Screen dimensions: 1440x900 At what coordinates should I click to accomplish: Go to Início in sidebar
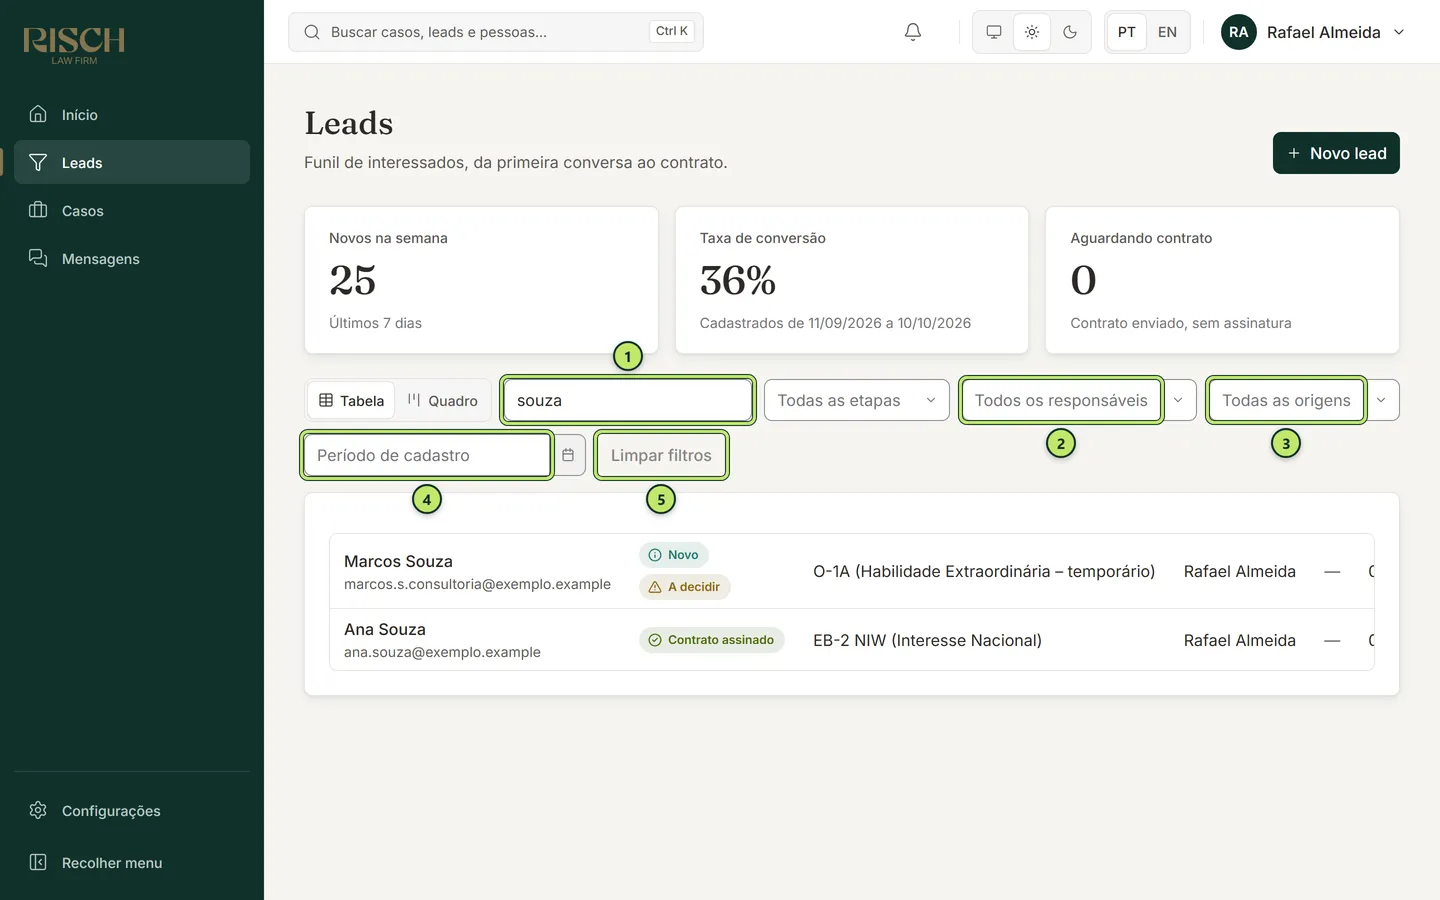(x=132, y=114)
